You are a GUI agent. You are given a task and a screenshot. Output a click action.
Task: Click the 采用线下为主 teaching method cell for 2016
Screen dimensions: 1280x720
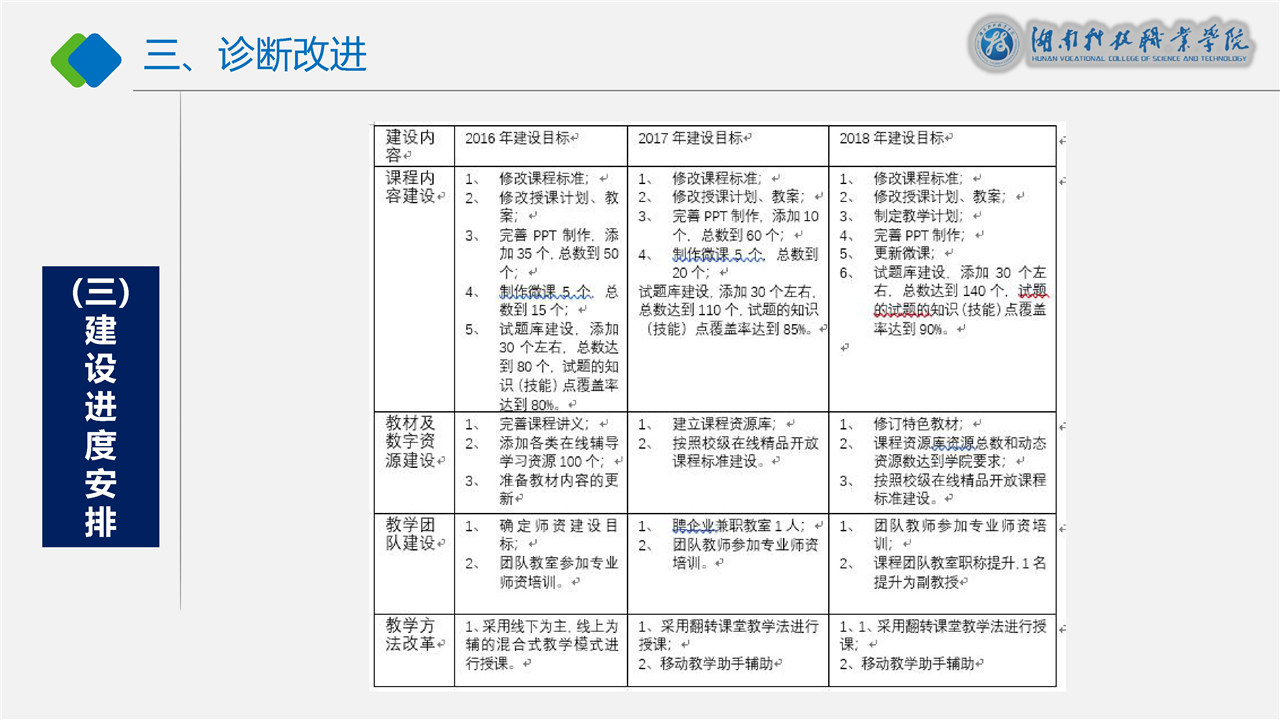tap(541, 644)
